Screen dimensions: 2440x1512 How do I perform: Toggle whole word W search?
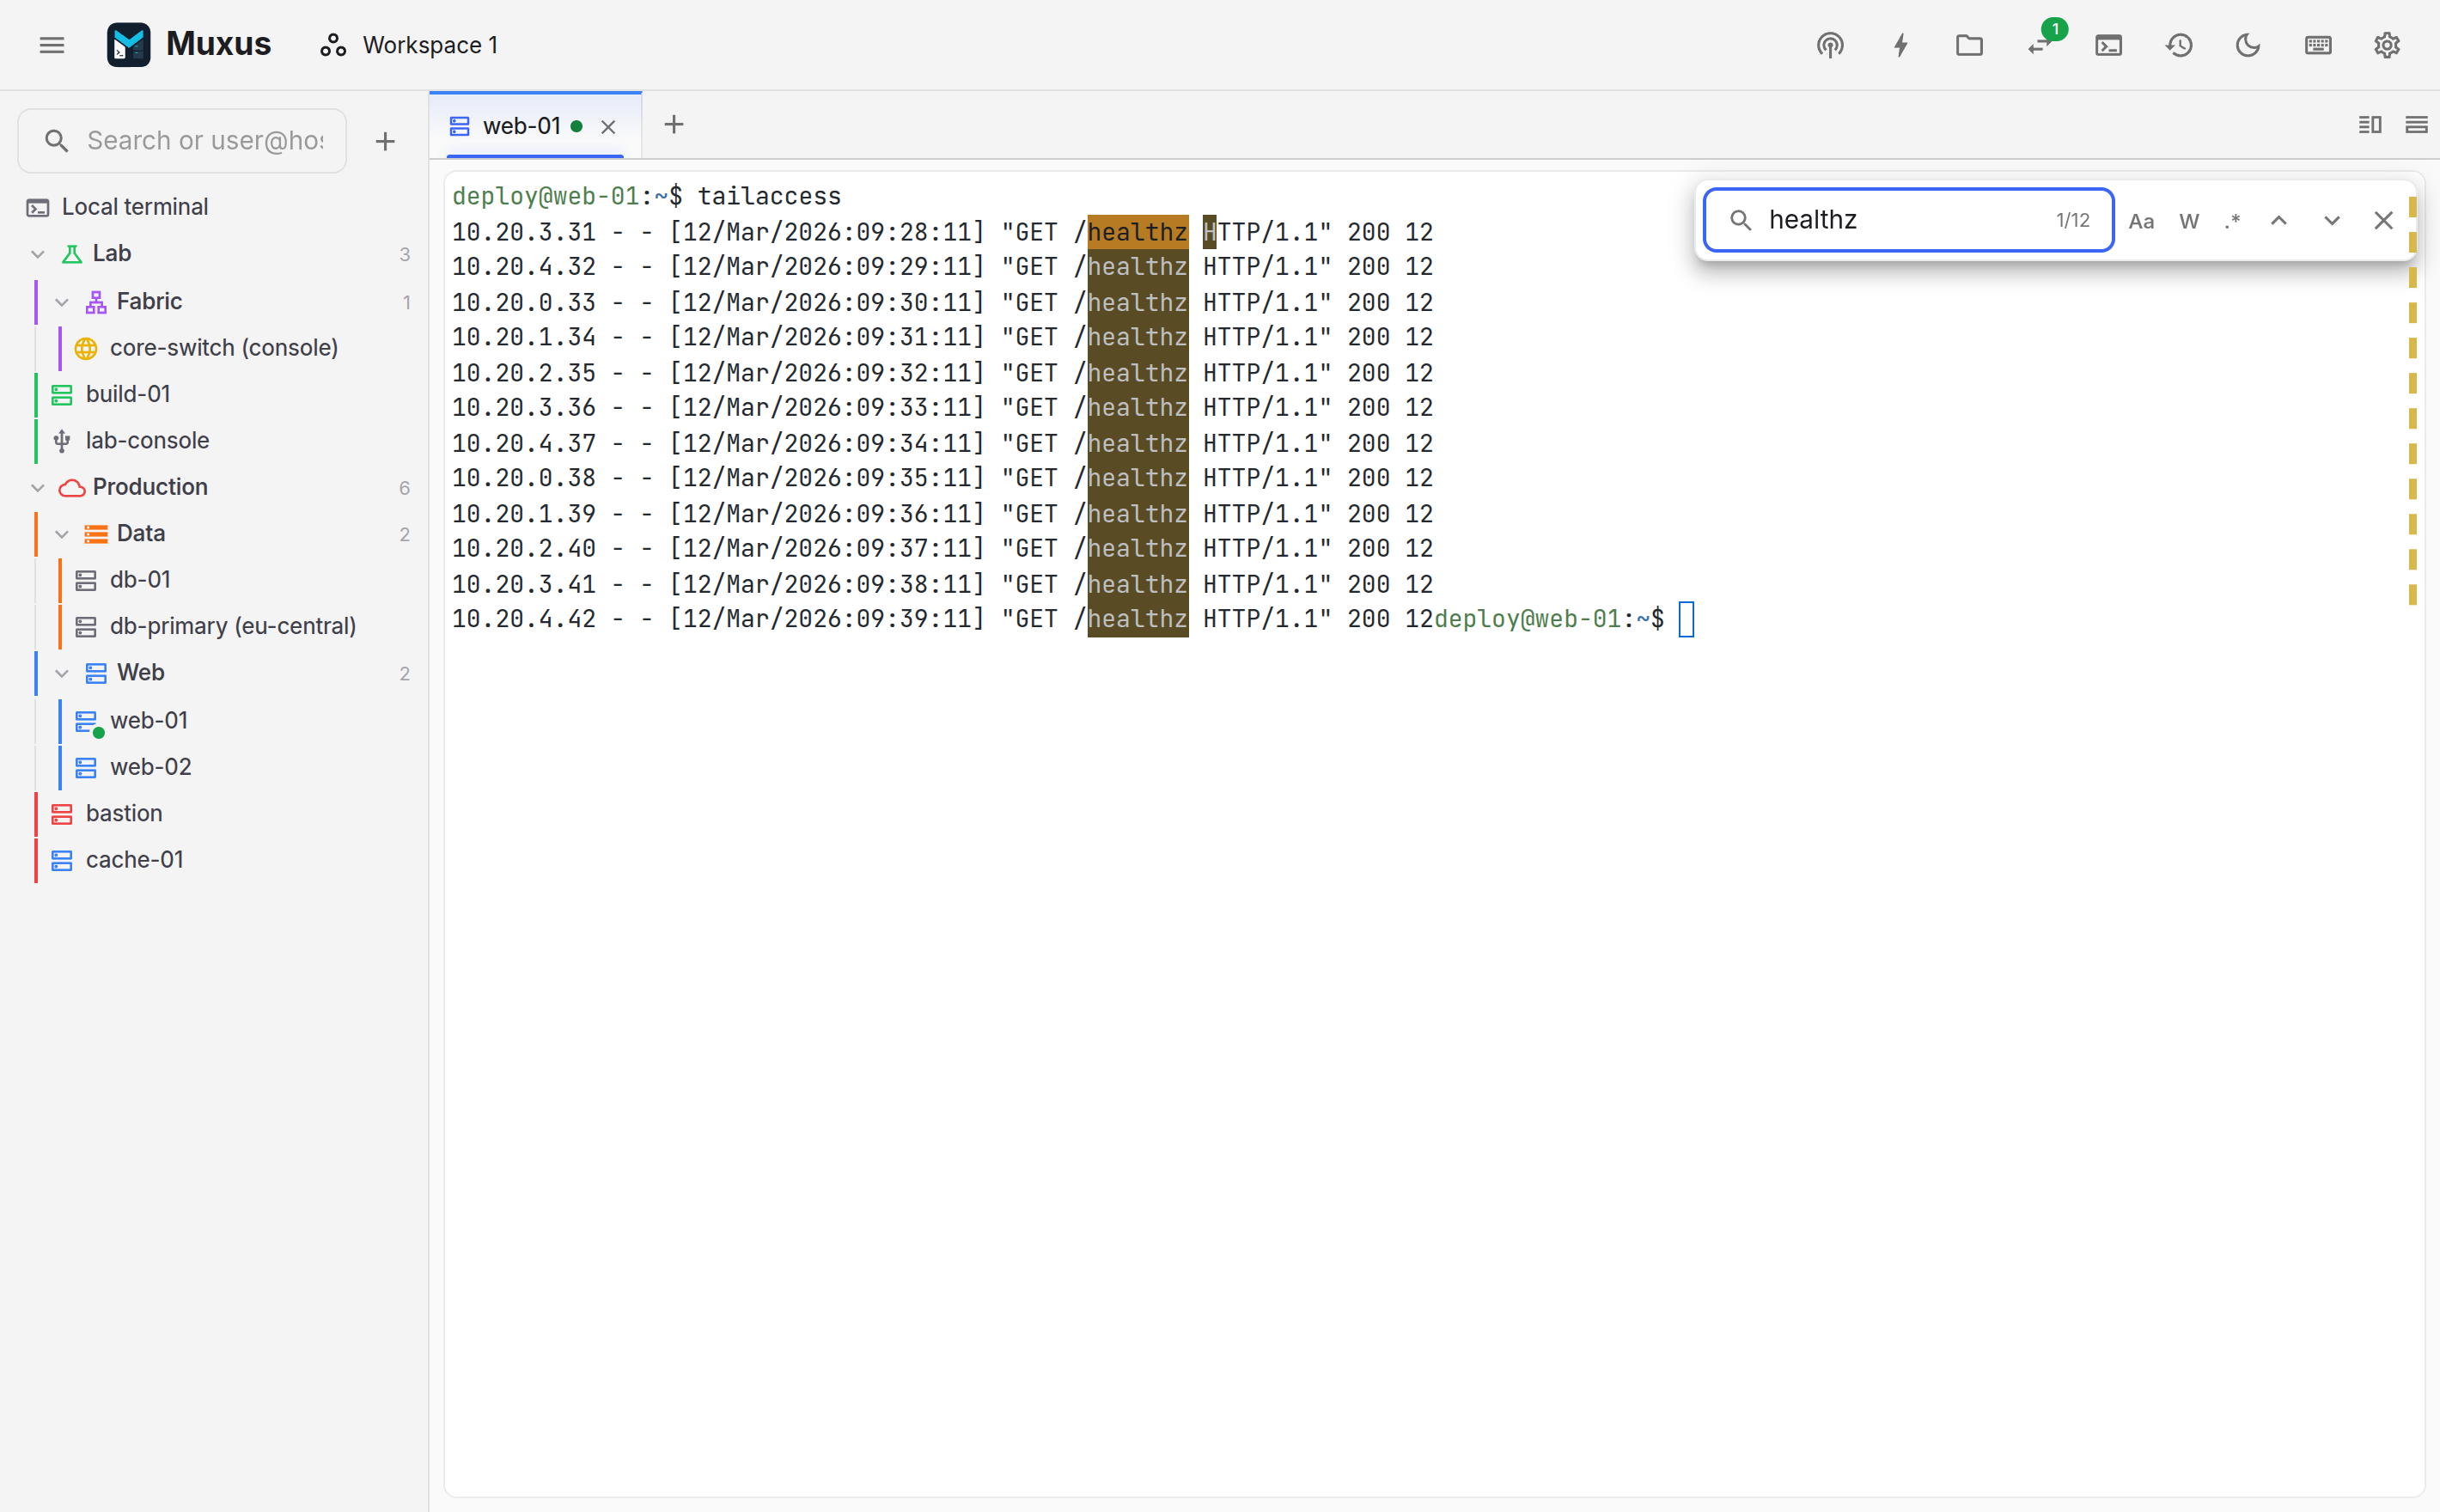tap(2189, 221)
